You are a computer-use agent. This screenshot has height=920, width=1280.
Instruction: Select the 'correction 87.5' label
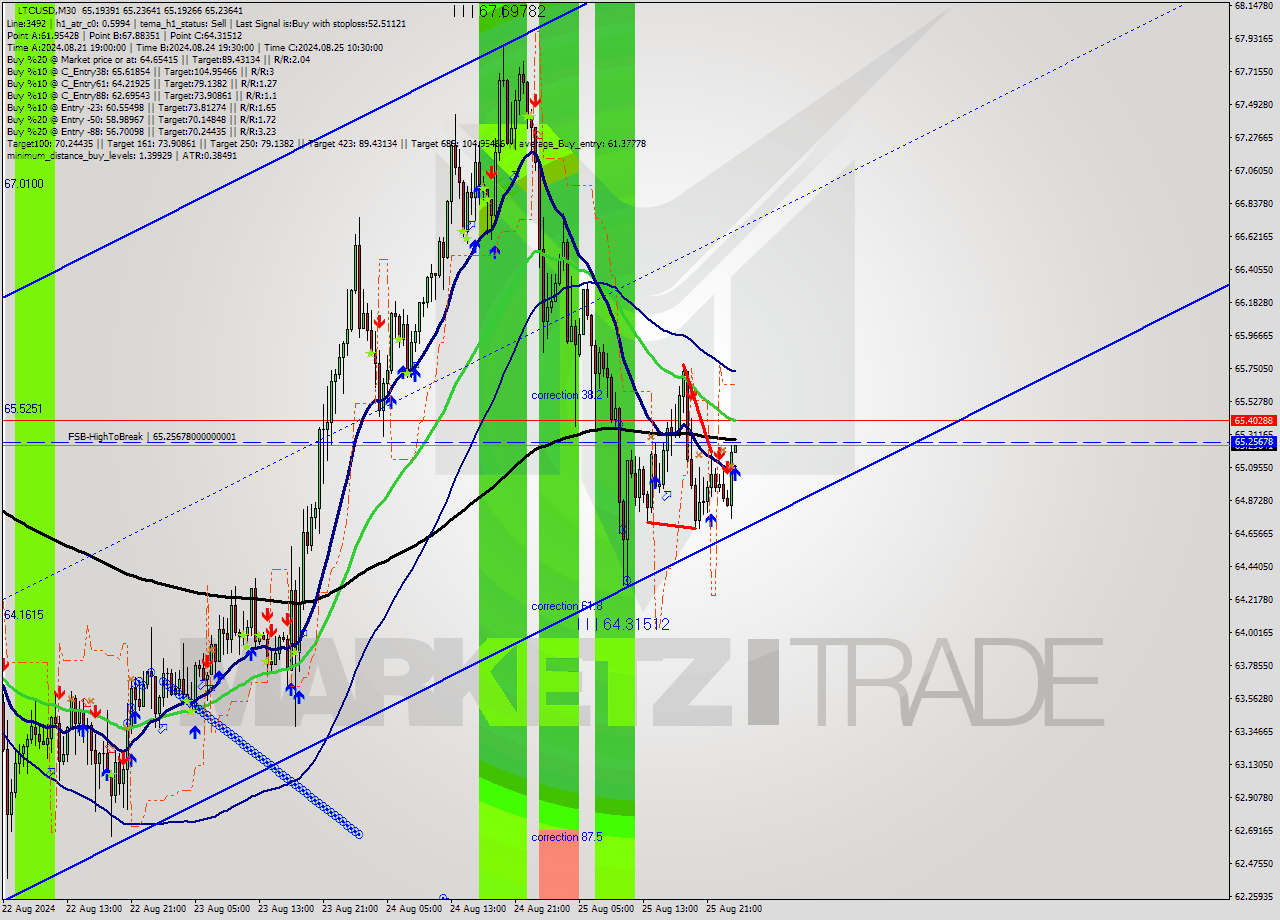(x=567, y=837)
